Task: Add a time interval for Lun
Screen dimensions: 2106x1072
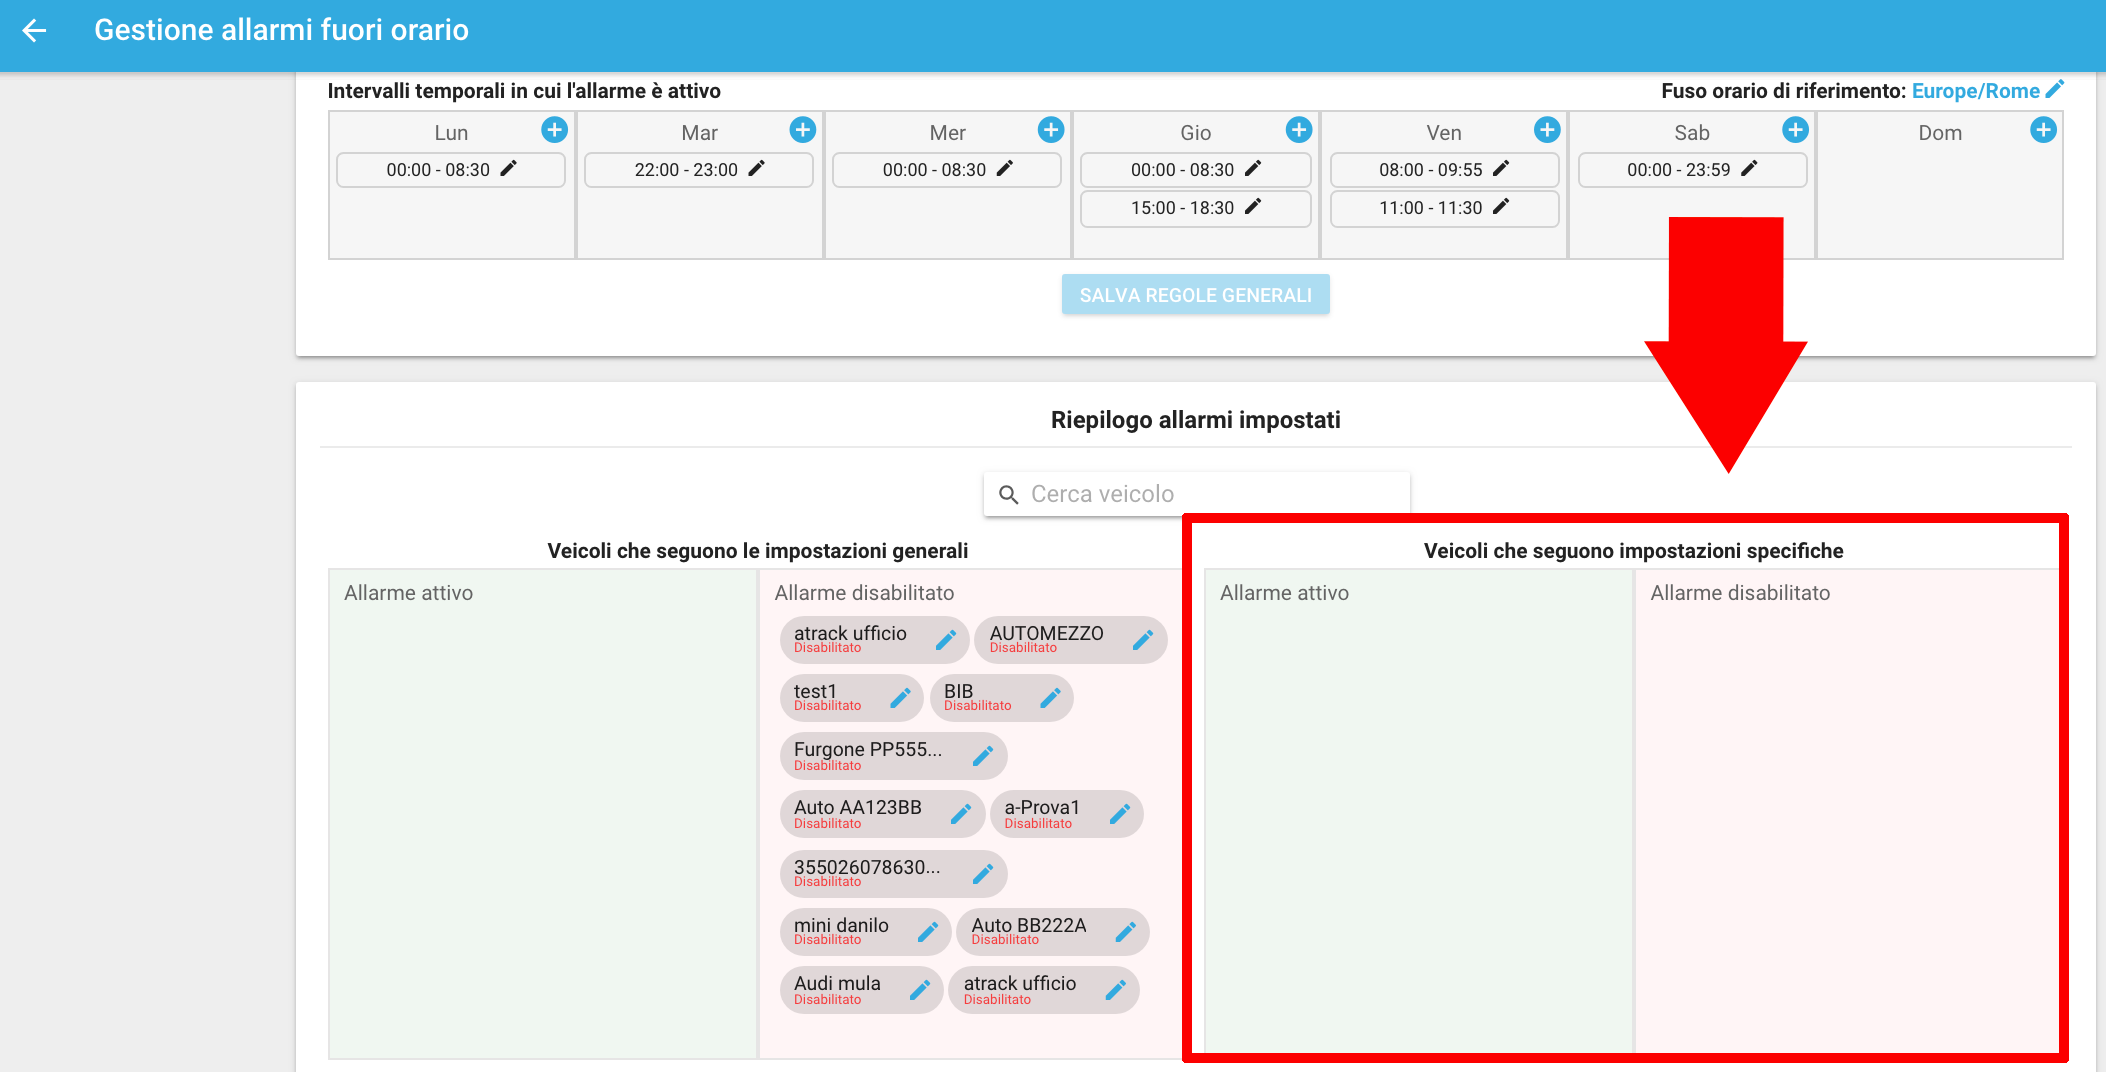Action: [x=554, y=130]
